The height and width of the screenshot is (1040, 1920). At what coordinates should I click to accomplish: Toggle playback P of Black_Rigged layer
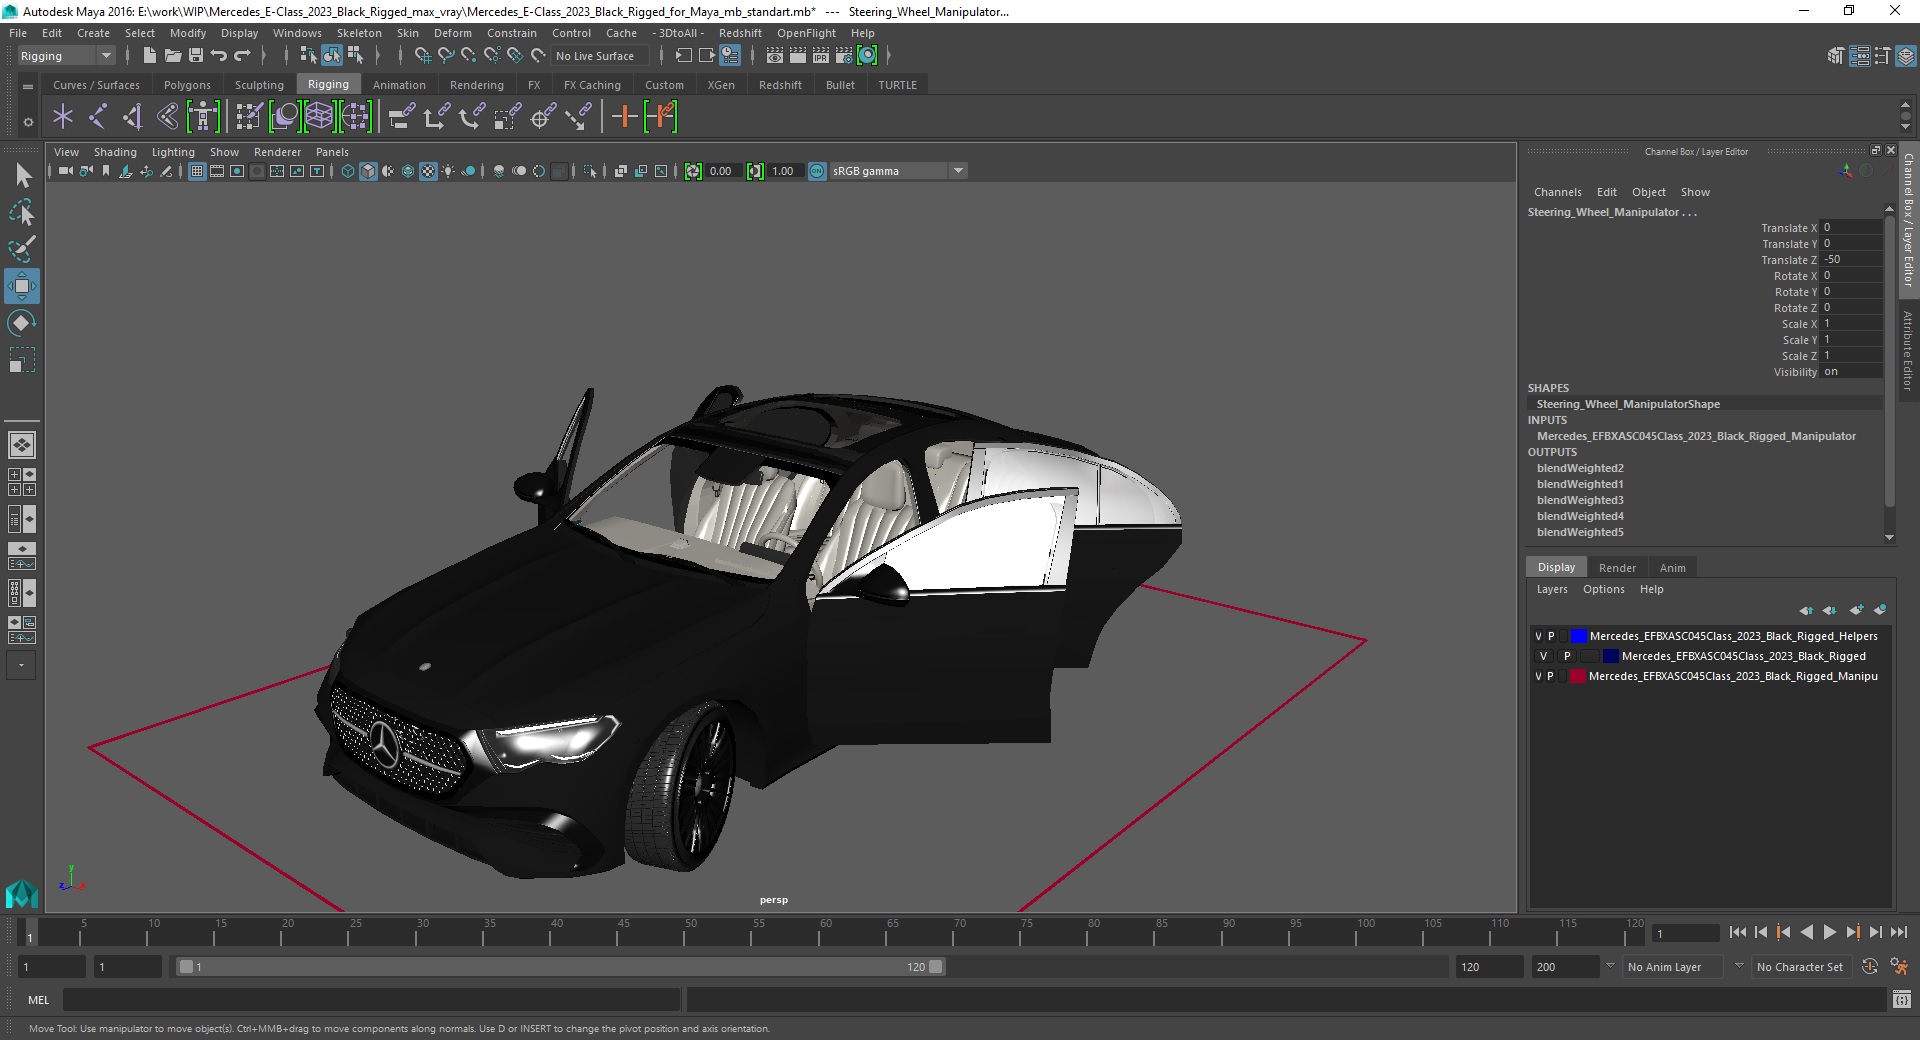tap(1567, 656)
